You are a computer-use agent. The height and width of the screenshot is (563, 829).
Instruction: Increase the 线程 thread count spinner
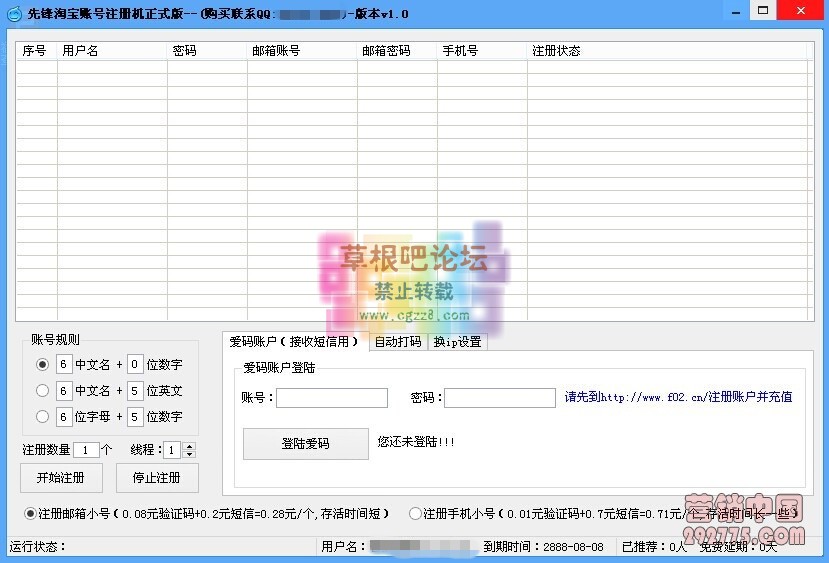(189, 446)
